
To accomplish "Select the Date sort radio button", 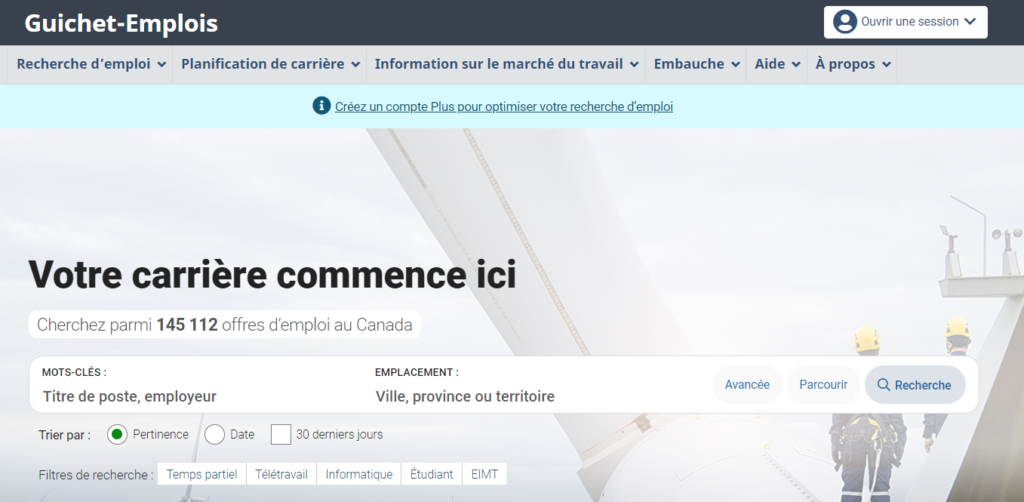I will pyautogui.click(x=214, y=435).
